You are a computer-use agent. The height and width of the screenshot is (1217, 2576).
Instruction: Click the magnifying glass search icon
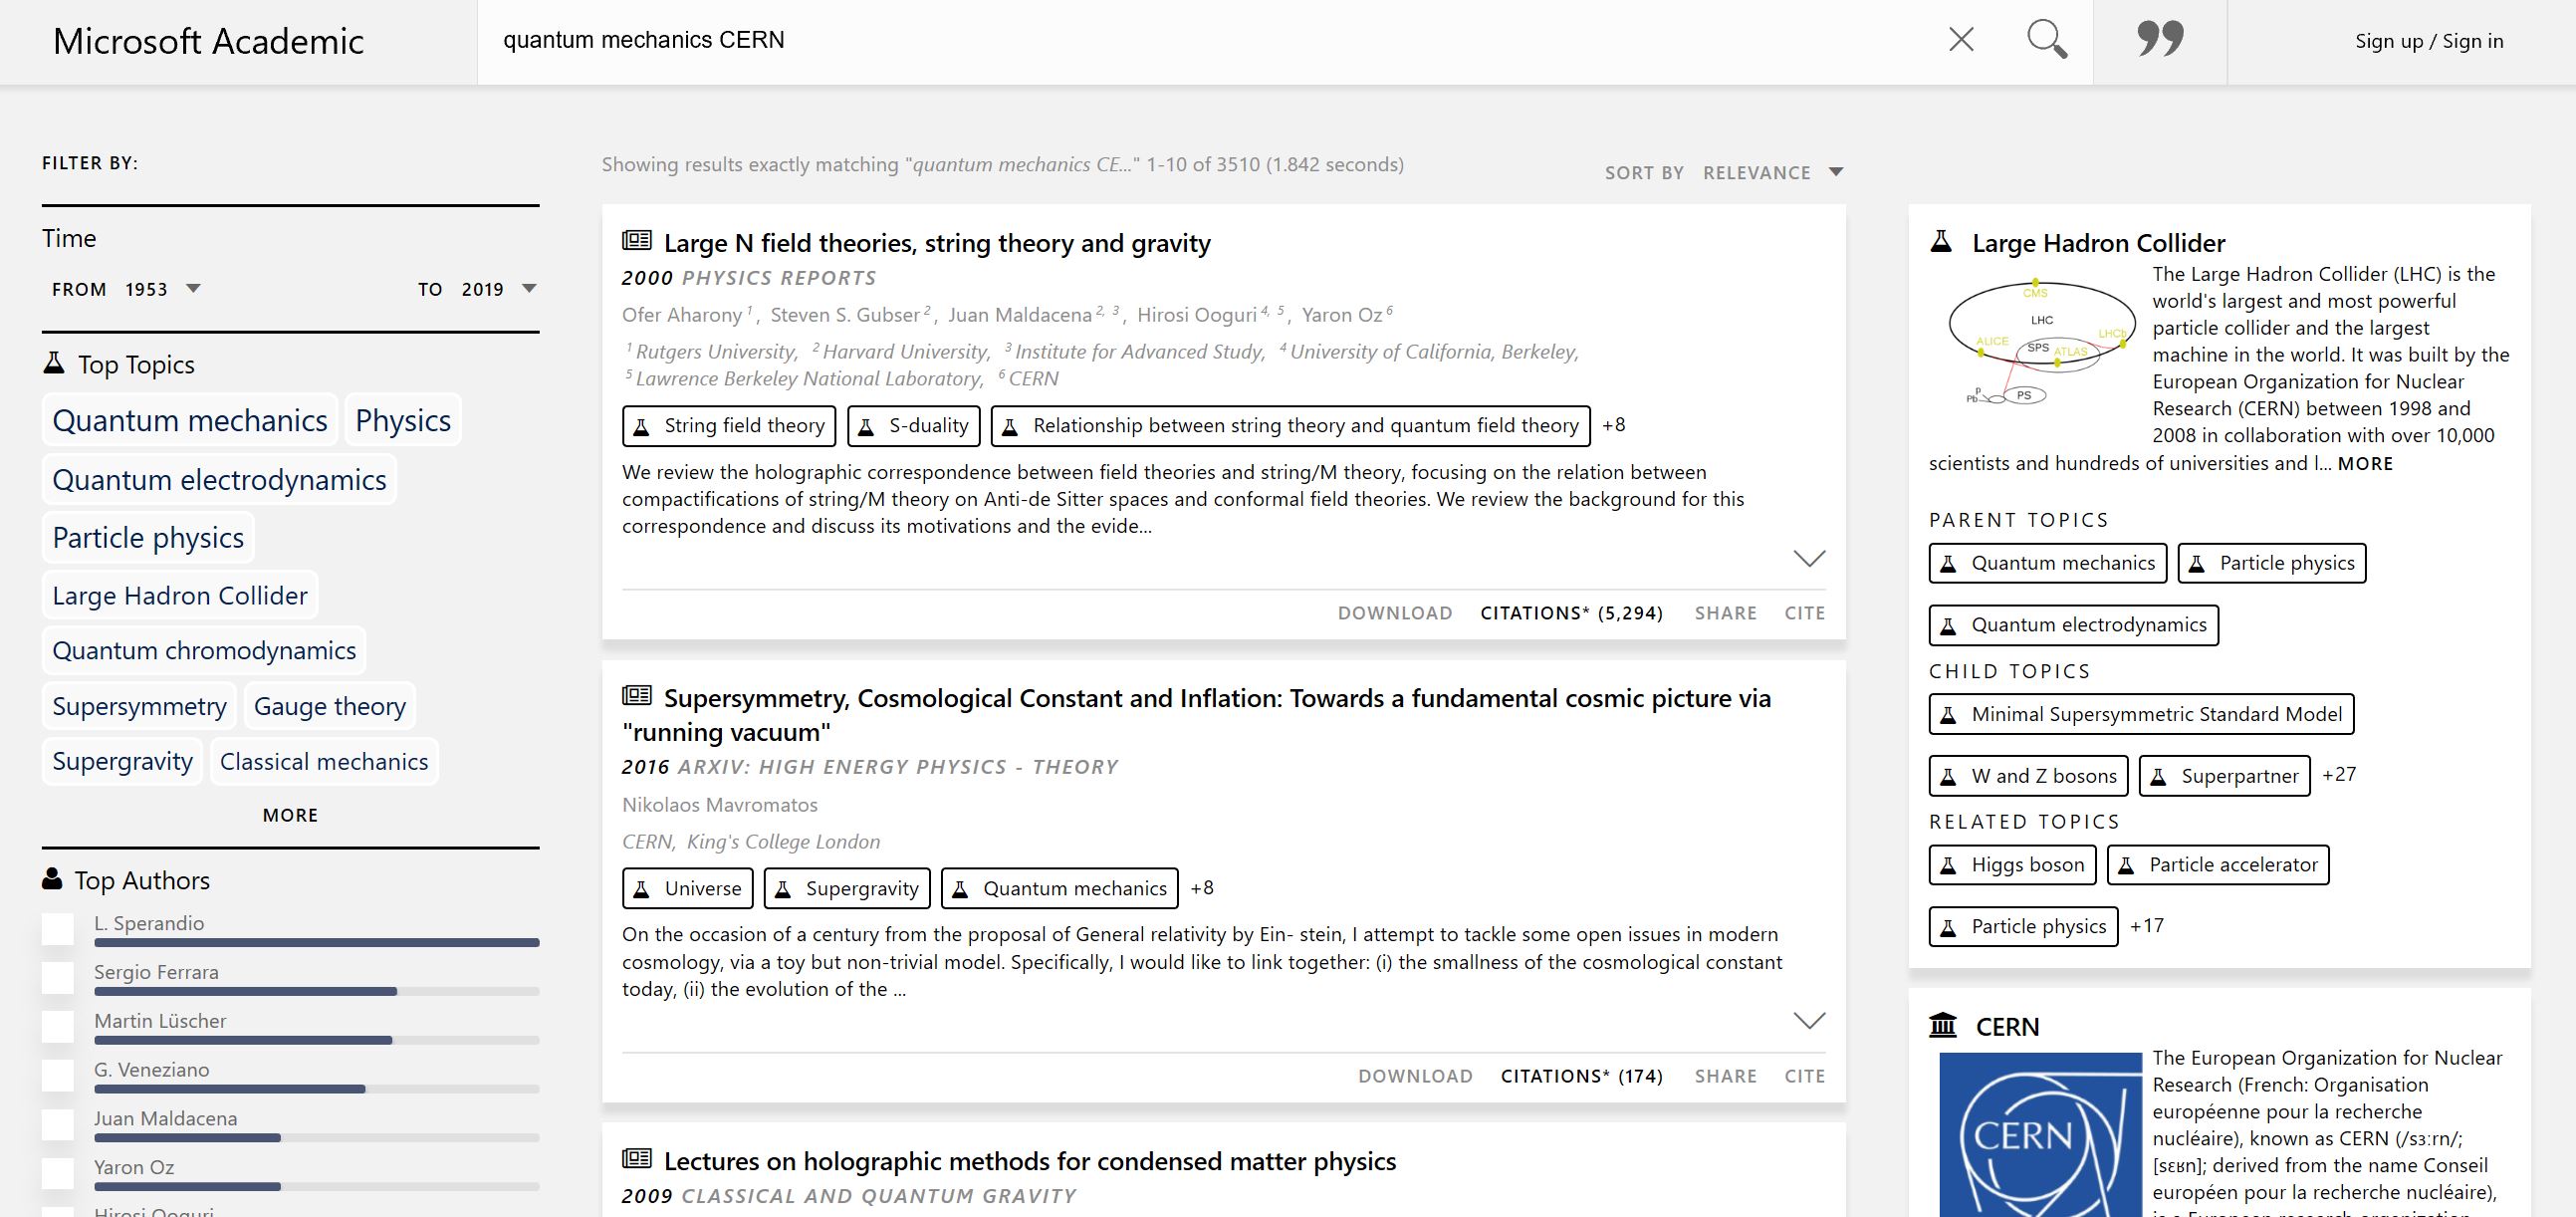[x=2046, y=40]
